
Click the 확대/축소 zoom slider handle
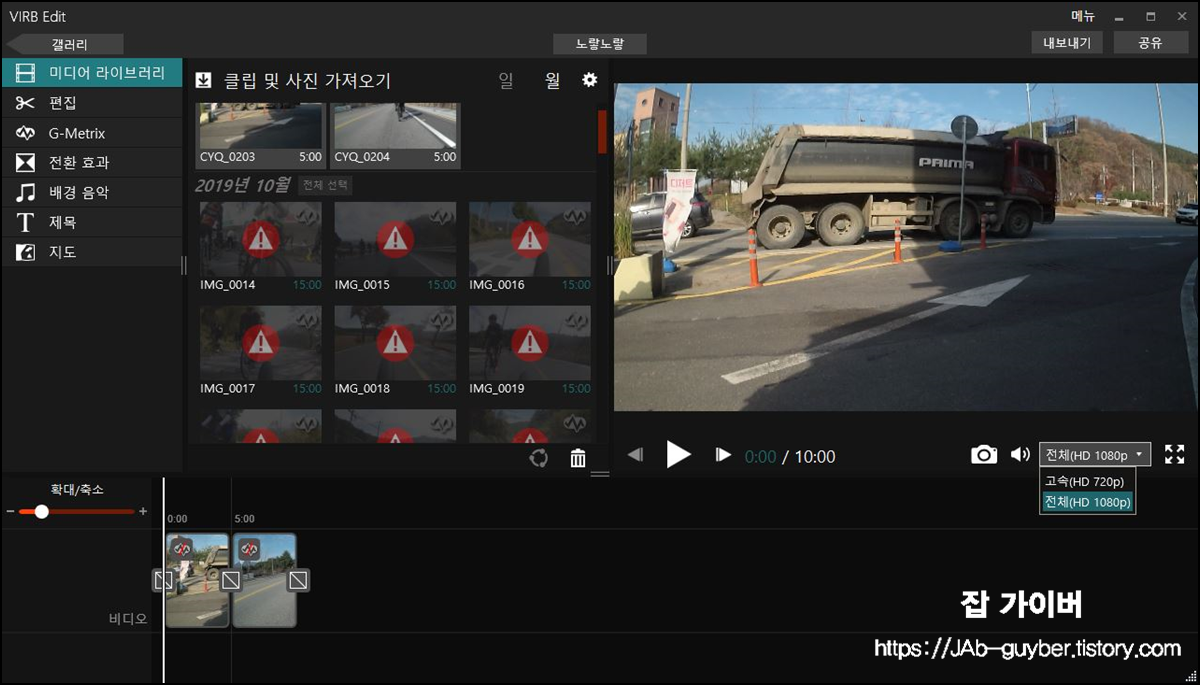pyautogui.click(x=41, y=511)
